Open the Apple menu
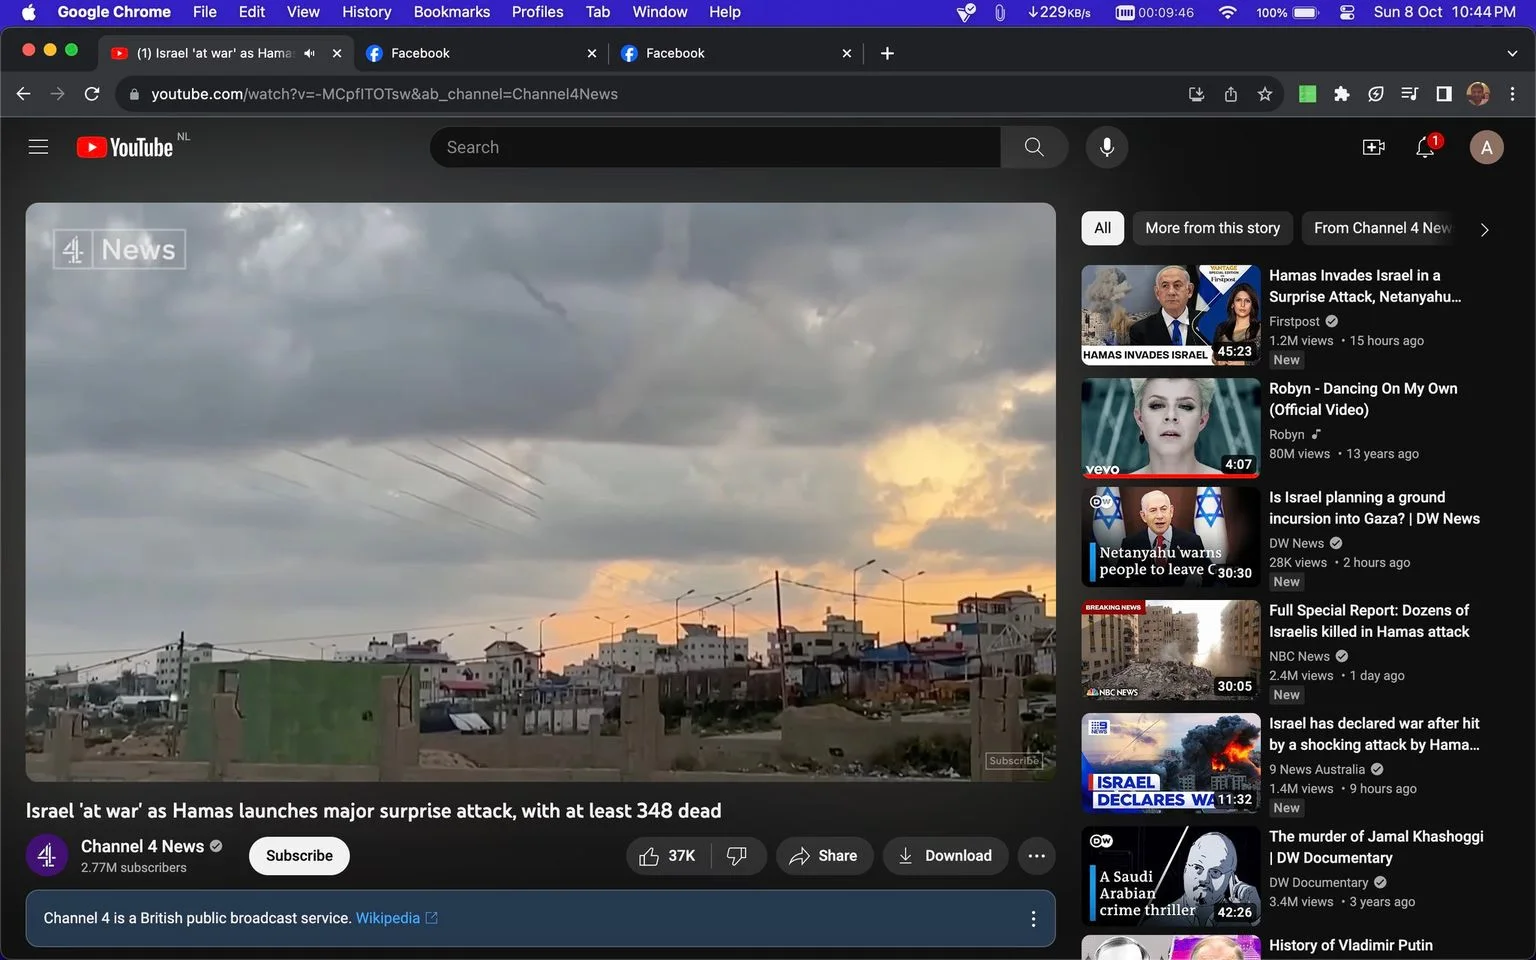 click(28, 12)
